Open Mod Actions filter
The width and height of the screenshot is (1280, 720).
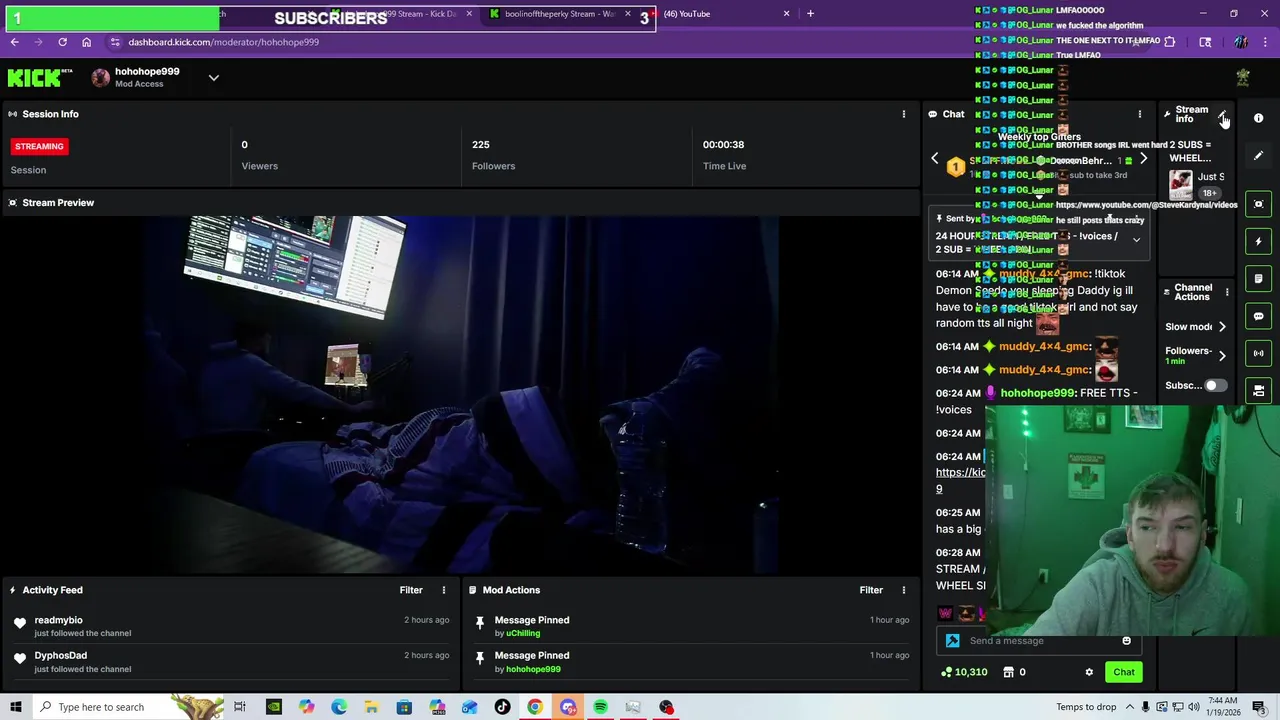coord(871,590)
